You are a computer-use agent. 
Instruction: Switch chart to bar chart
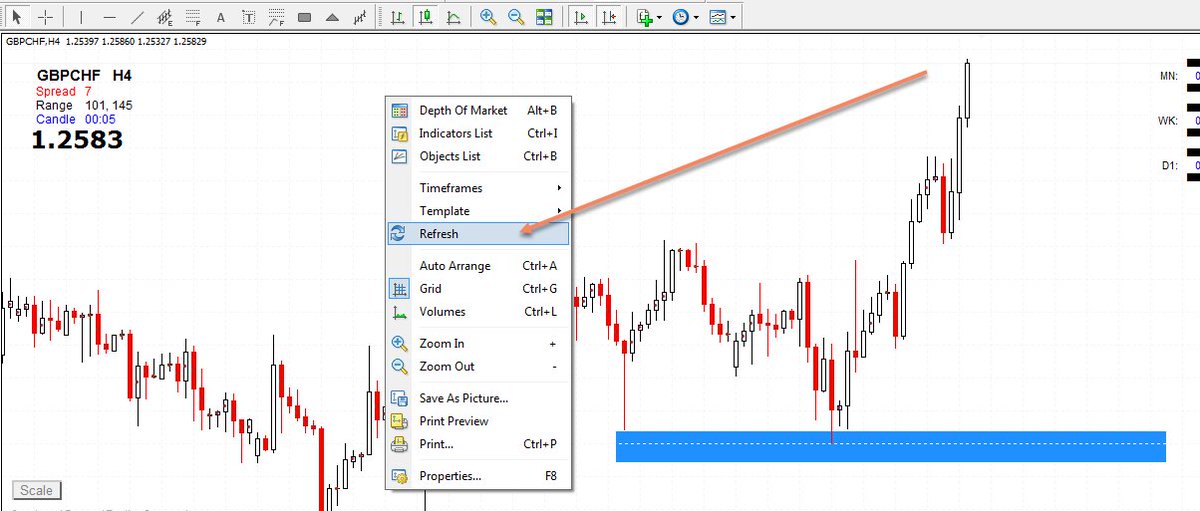(x=398, y=17)
